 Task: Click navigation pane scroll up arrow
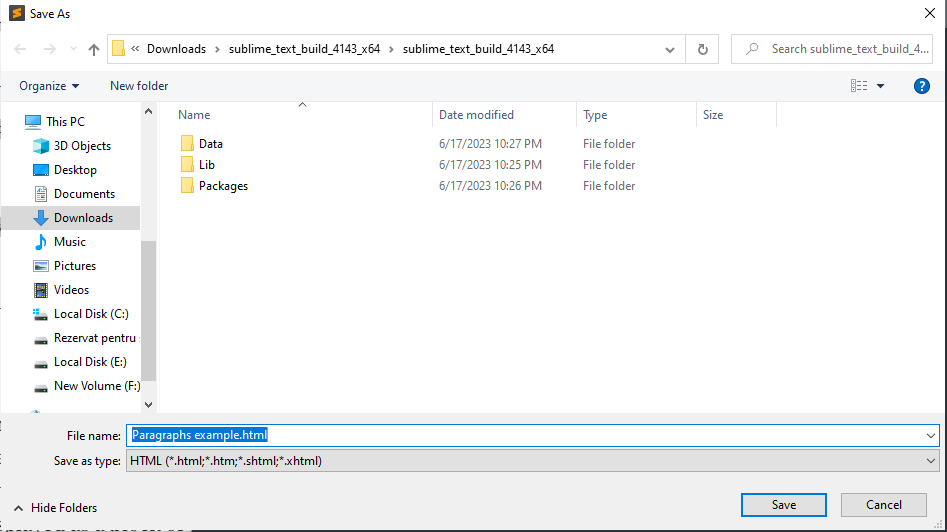coord(149,111)
